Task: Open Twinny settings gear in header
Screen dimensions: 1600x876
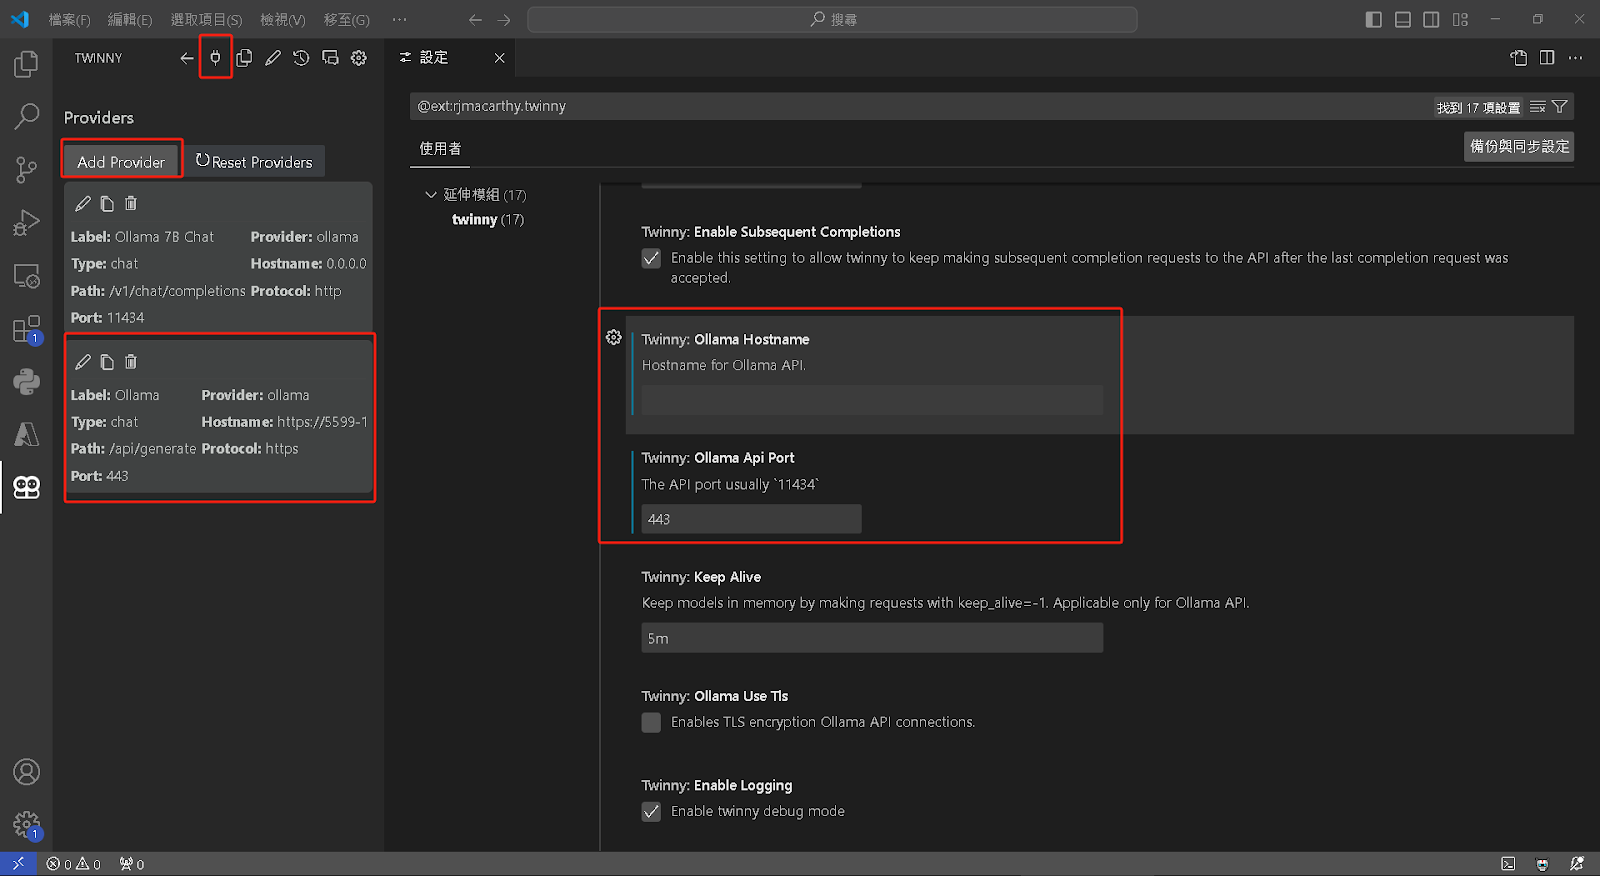Action: point(359,58)
